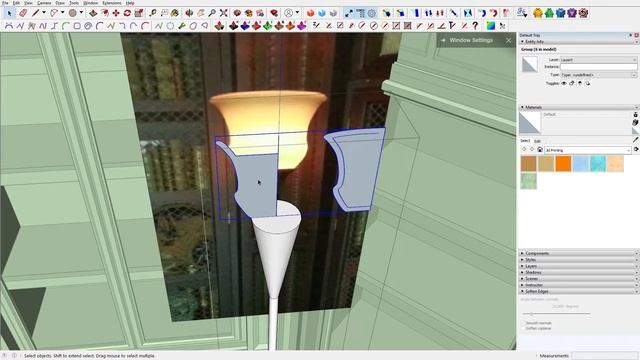Image resolution: width=640 pixels, height=360 pixels.
Task: Open the red ruby Extension Manager icon
Action: 274,13
